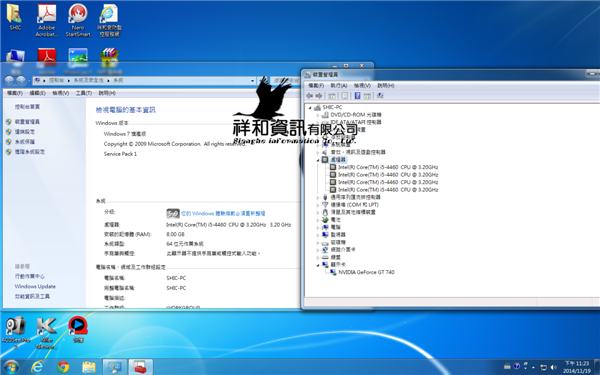The height and width of the screenshot is (375, 600).
Task: Expand DVD/CD-ROM drives node arrow
Action: [x=318, y=115]
